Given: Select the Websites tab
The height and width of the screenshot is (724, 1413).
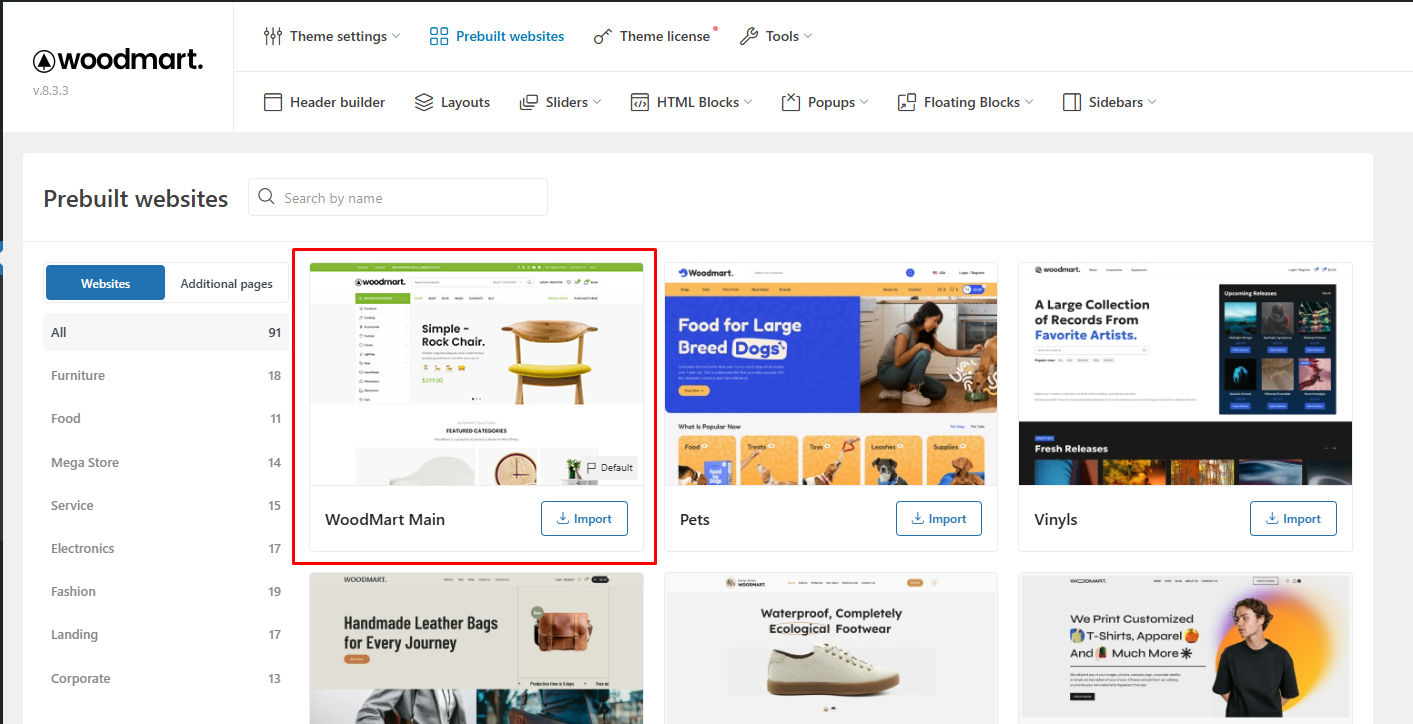Looking at the screenshot, I should tap(105, 284).
